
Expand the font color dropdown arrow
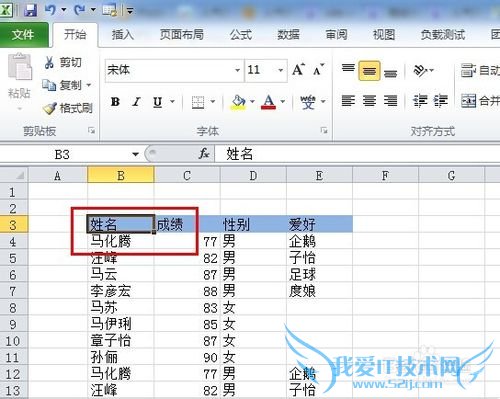tap(283, 101)
